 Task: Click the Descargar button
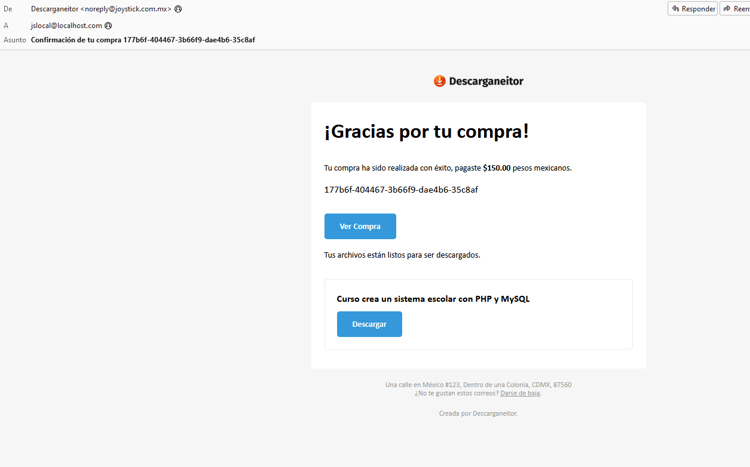369,324
